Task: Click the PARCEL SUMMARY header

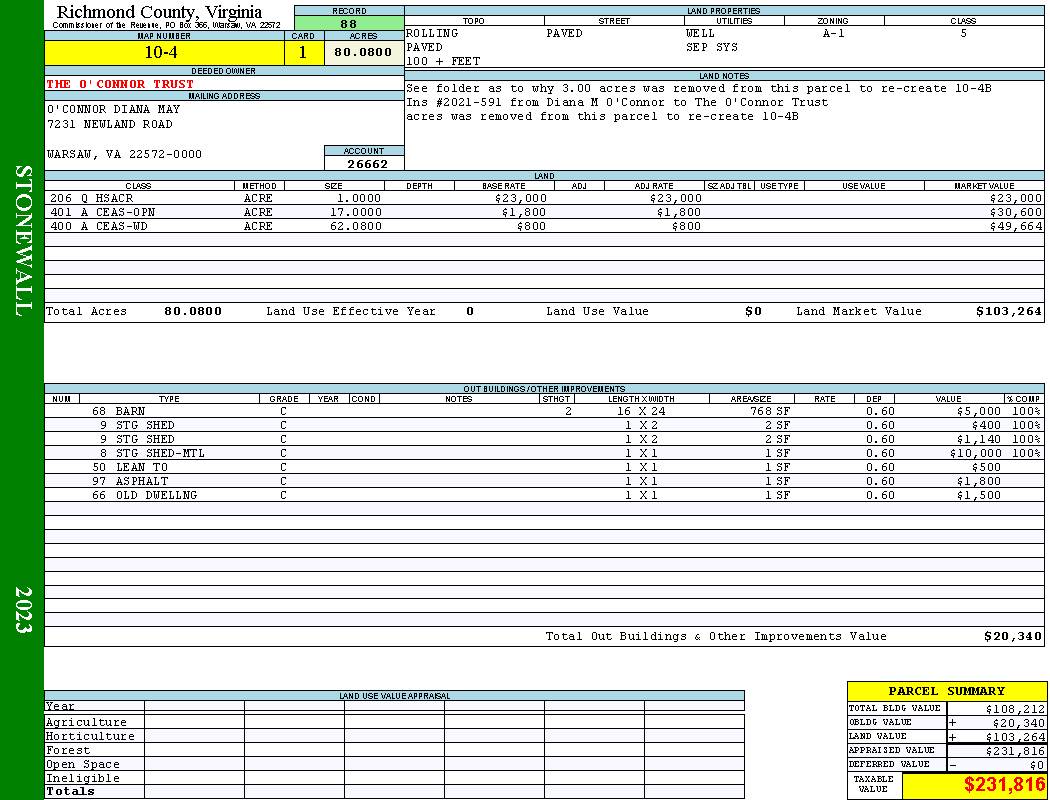Action: pyautogui.click(x=946, y=691)
